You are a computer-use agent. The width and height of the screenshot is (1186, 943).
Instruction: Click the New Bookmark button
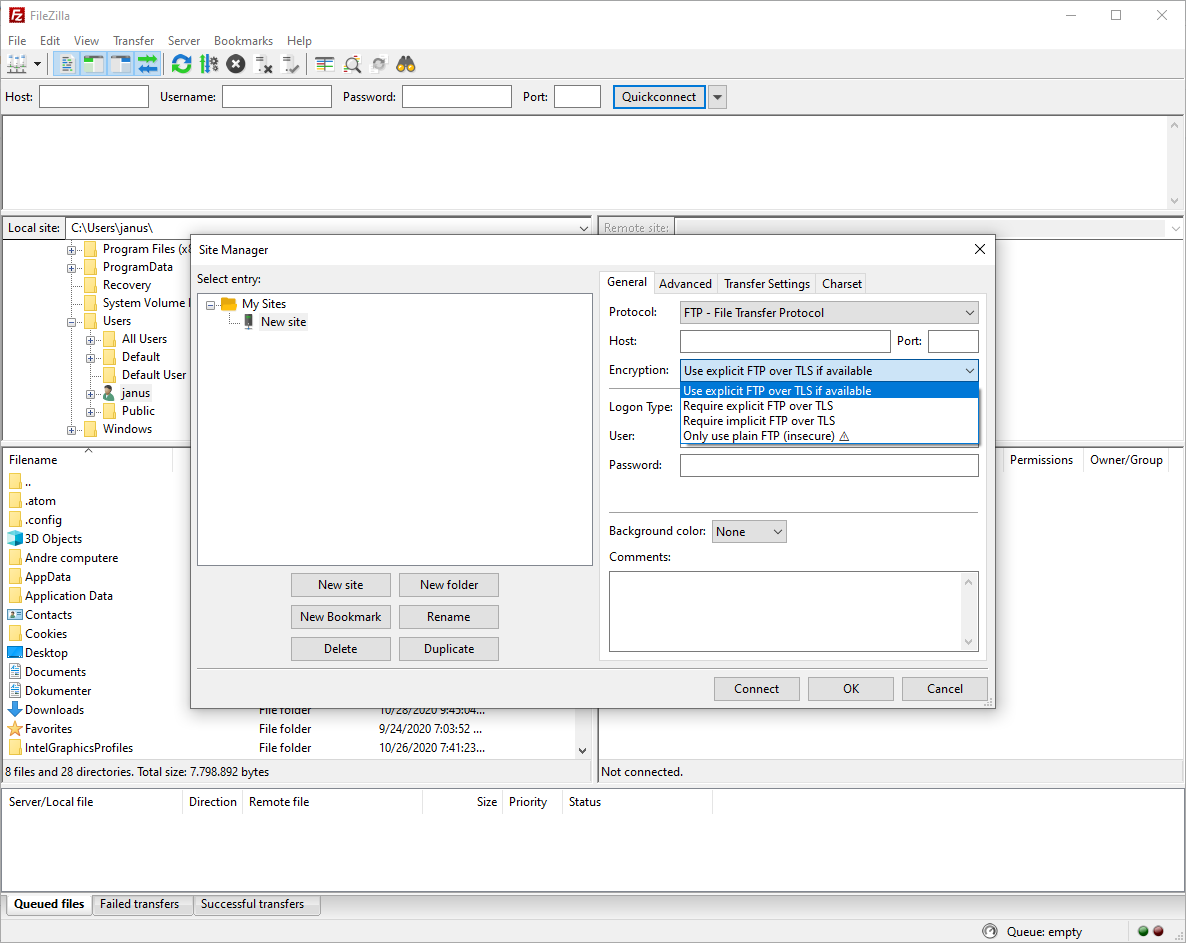[x=340, y=617]
